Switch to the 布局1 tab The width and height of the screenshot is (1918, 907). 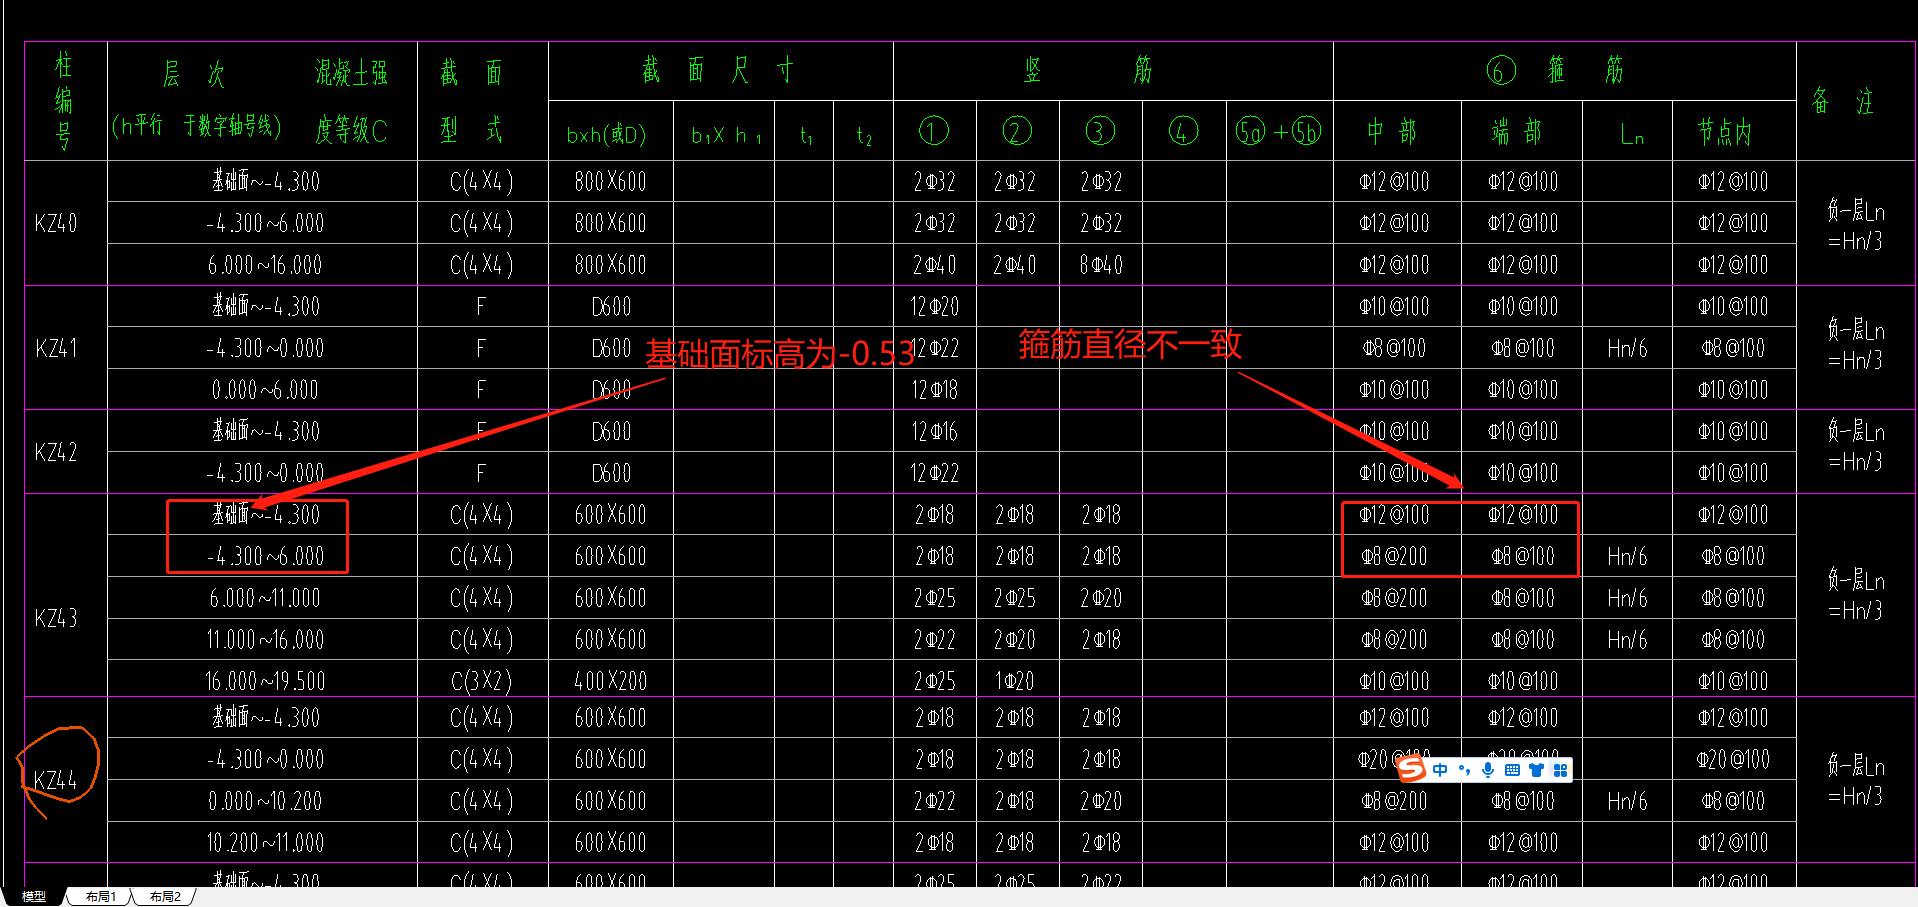coord(100,897)
